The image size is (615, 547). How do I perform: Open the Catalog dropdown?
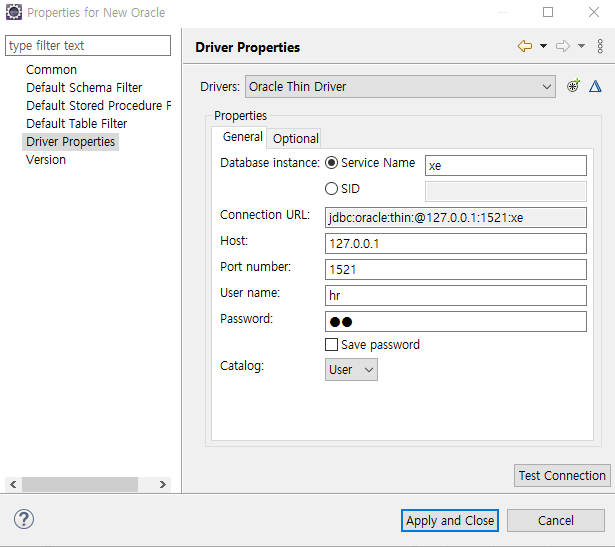351,369
